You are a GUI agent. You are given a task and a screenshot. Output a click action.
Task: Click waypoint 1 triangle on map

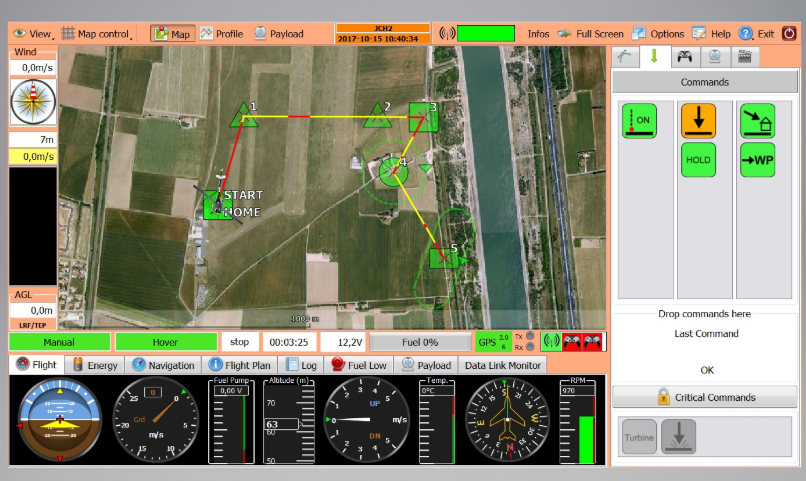tap(243, 116)
